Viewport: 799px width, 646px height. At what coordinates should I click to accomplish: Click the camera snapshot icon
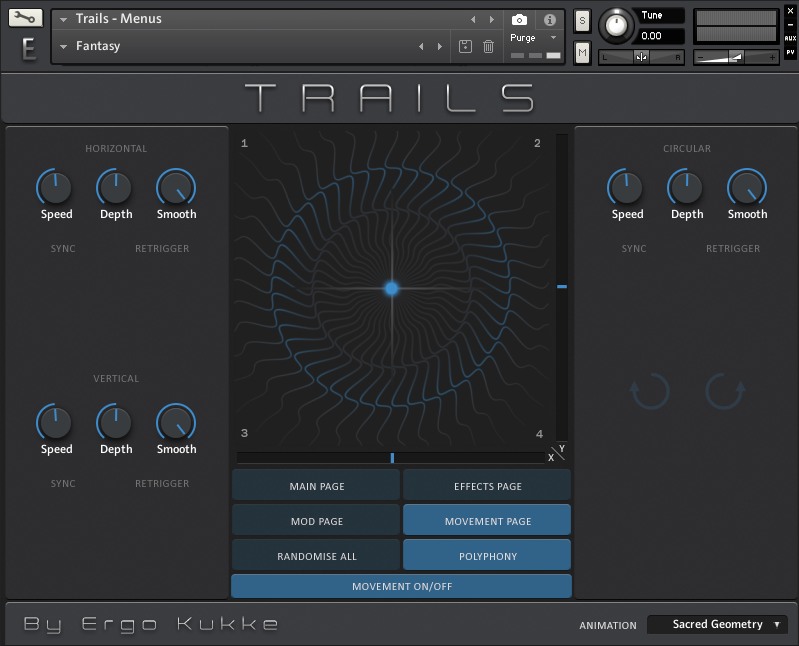click(x=519, y=19)
